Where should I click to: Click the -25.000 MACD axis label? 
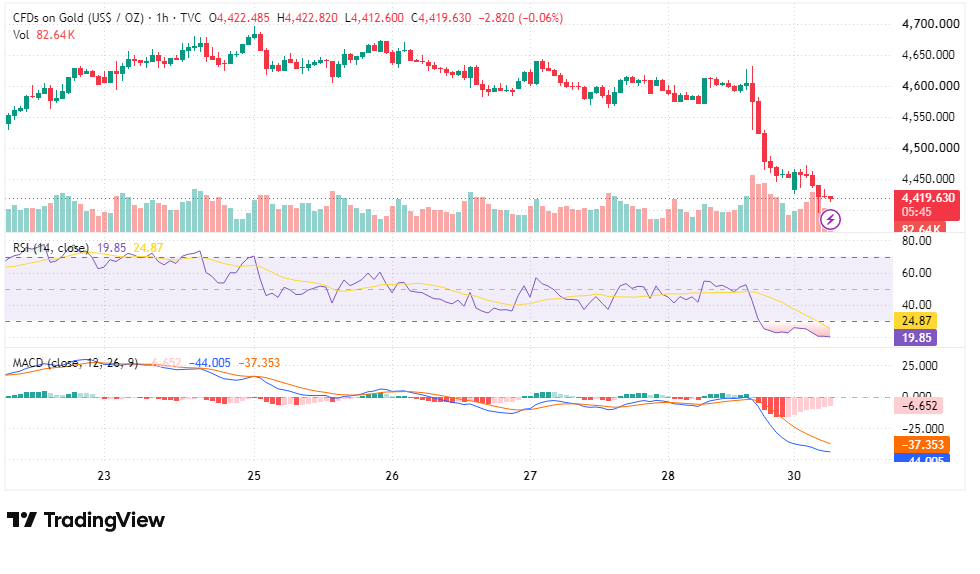[x=922, y=428]
